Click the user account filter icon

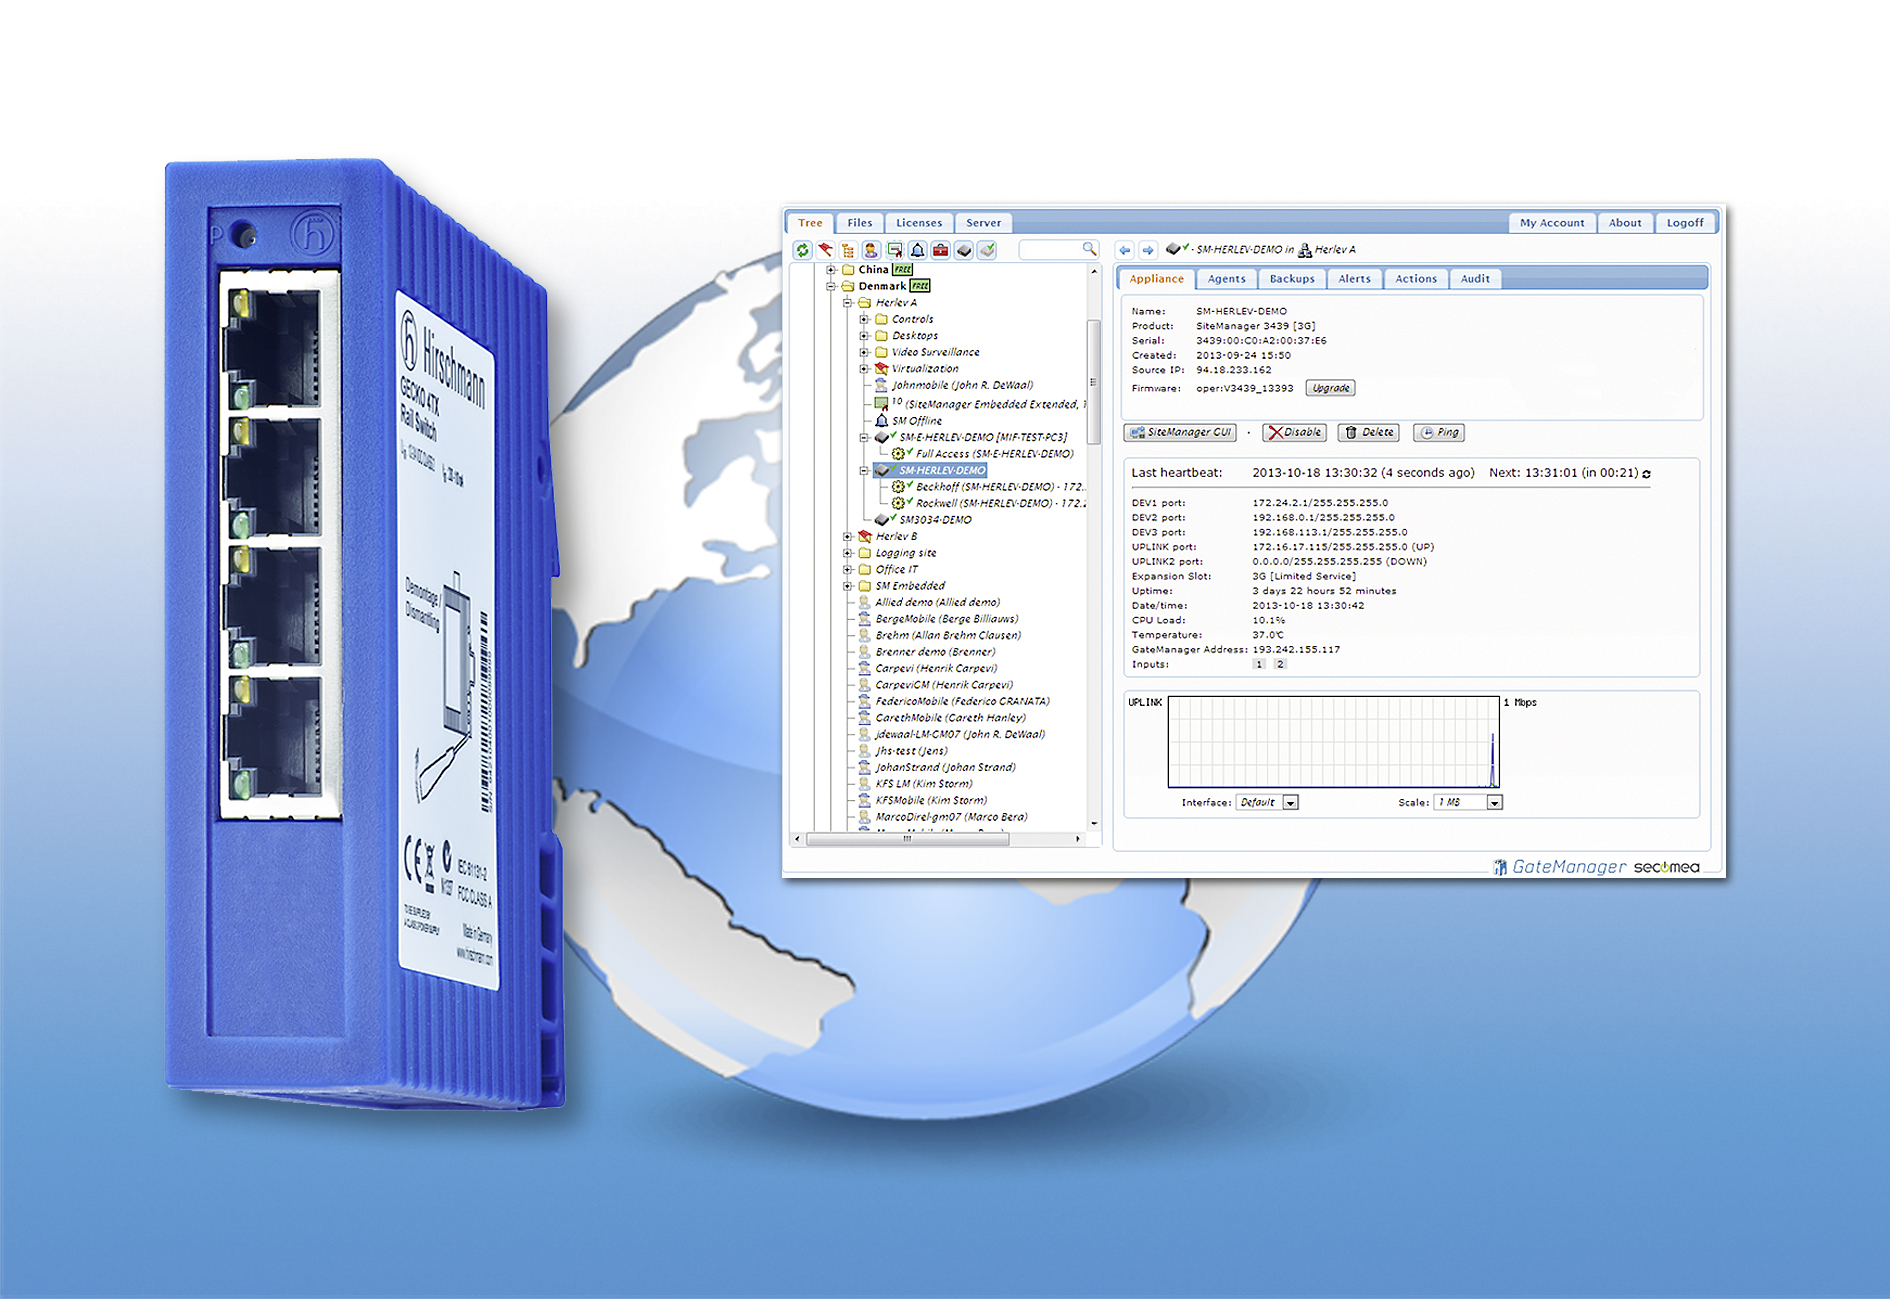[x=871, y=250]
